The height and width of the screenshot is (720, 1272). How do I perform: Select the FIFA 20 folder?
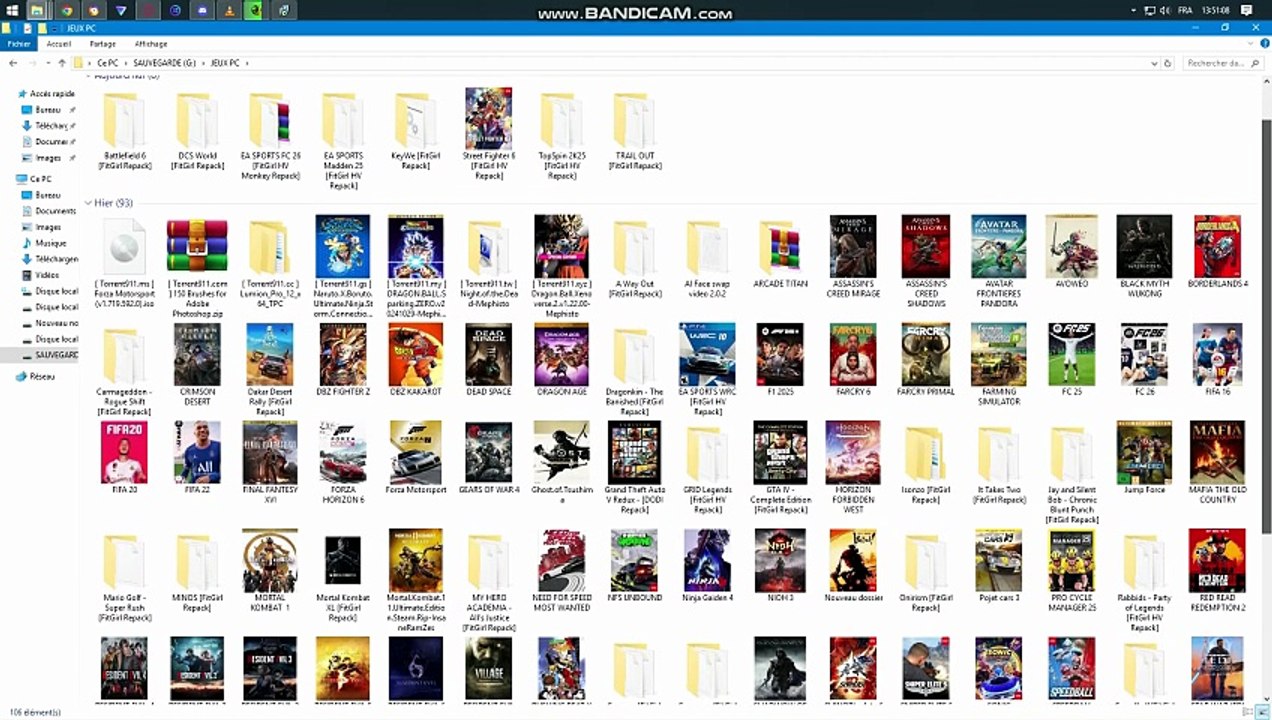[124, 457]
